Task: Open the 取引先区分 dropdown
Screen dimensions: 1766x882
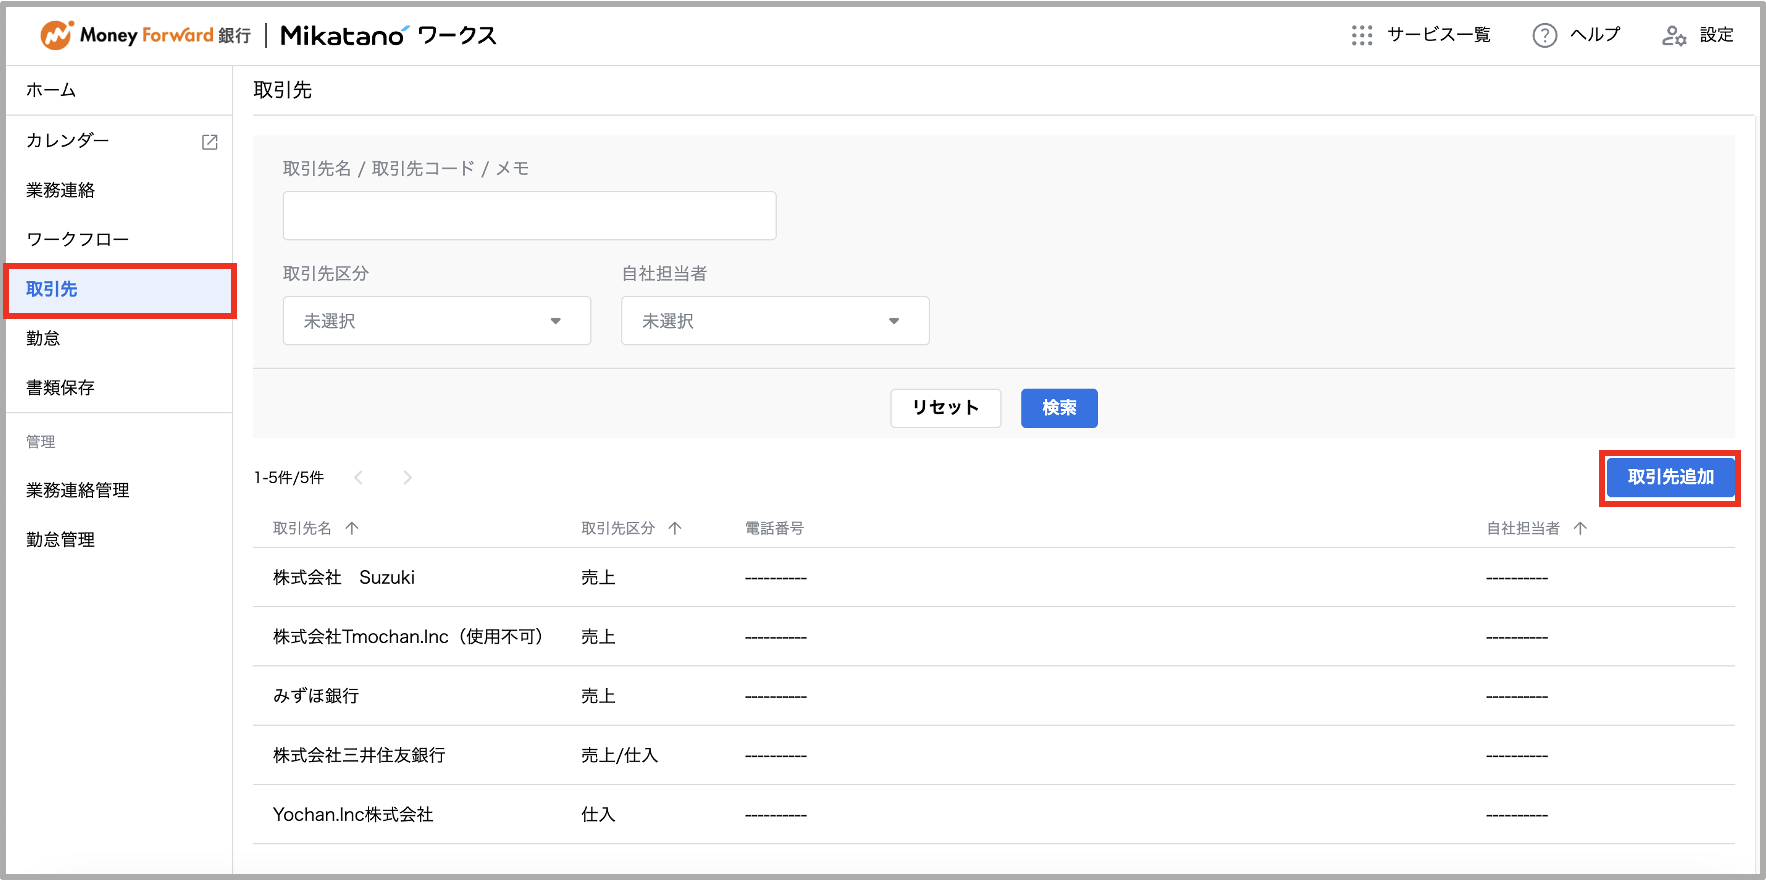Action: pyautogui.click(x=437, y=321)
